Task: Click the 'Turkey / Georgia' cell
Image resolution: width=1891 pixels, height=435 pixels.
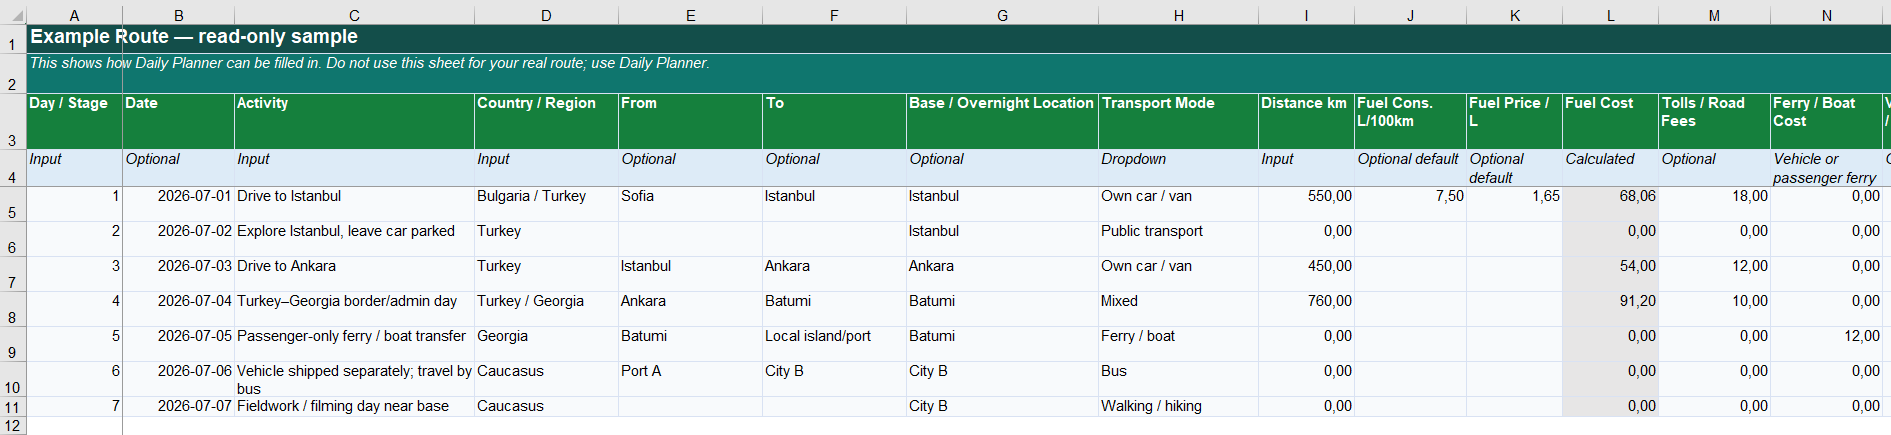Action: pyautogui.click(x=546, y=309)
